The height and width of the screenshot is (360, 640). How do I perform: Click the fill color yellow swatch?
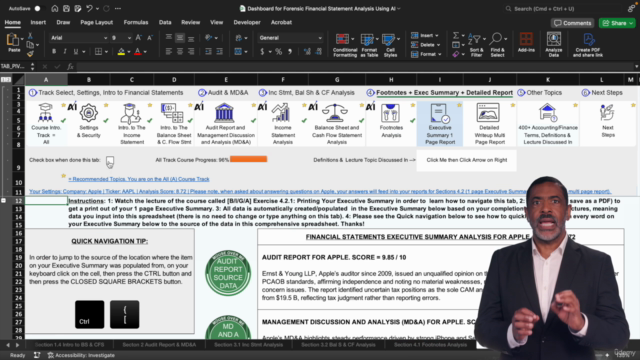tap(121, 52)
